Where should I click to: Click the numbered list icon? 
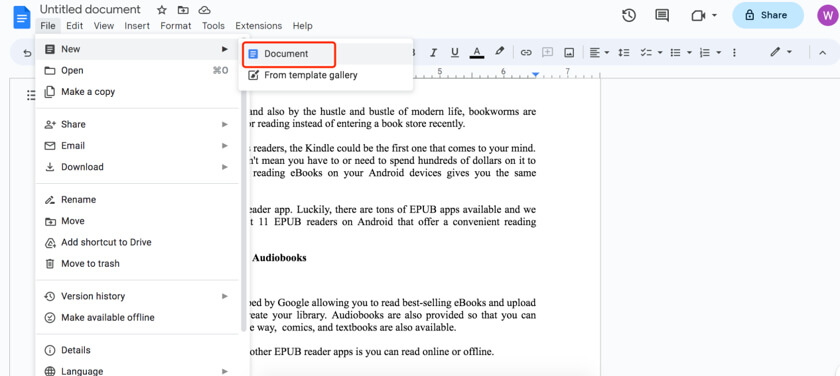click(x=705, y=52)
